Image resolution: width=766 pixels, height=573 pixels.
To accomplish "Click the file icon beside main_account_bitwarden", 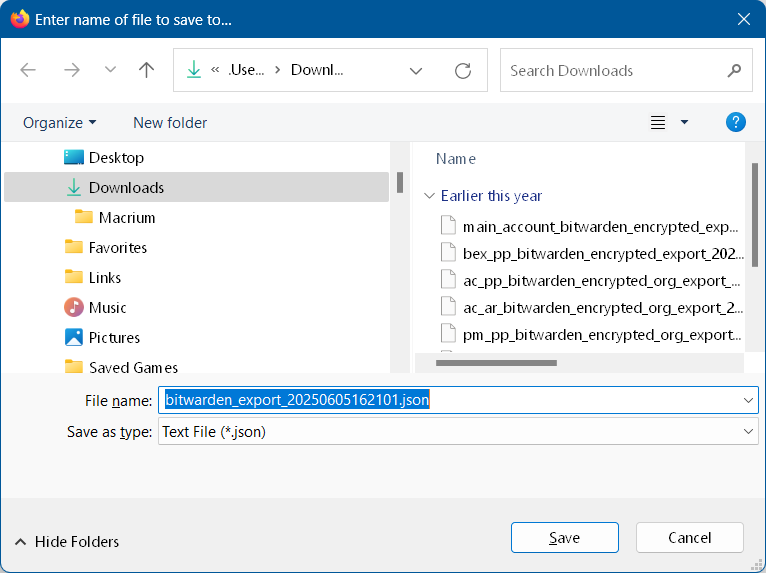I will (x=448, y=226).
